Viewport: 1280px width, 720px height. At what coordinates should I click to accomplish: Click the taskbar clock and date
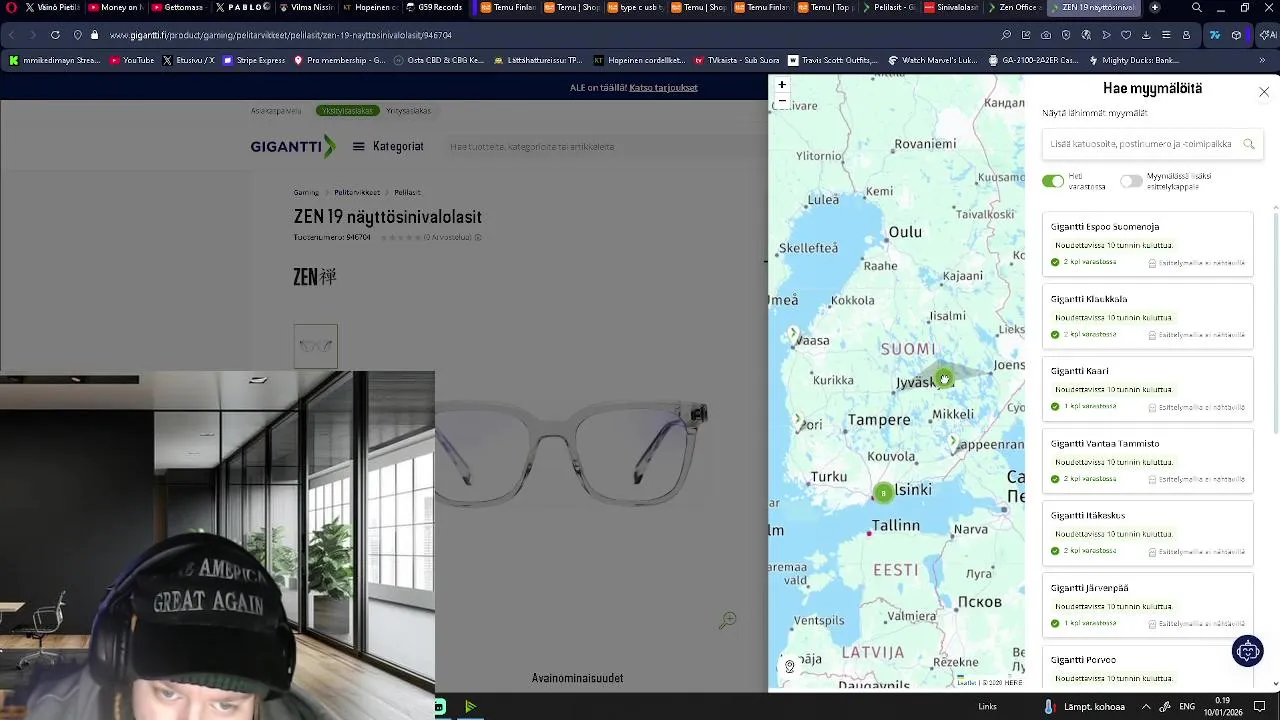pos(1223,707)
